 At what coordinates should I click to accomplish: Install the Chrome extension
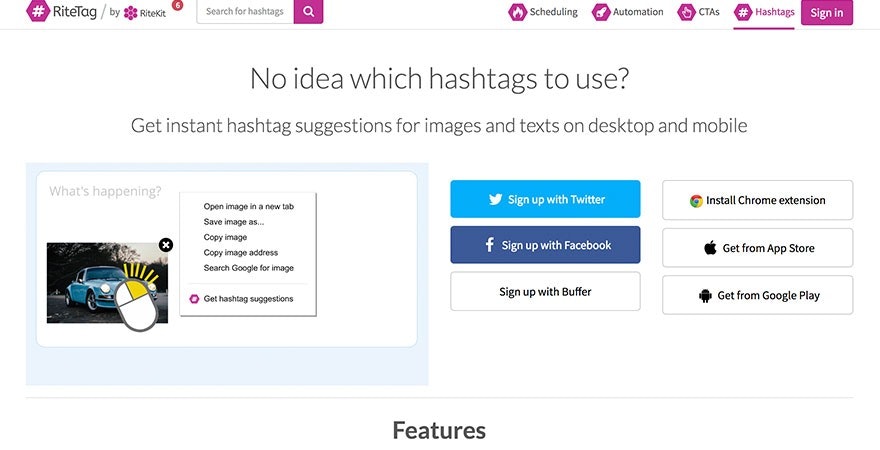click(x=757, y=200)
